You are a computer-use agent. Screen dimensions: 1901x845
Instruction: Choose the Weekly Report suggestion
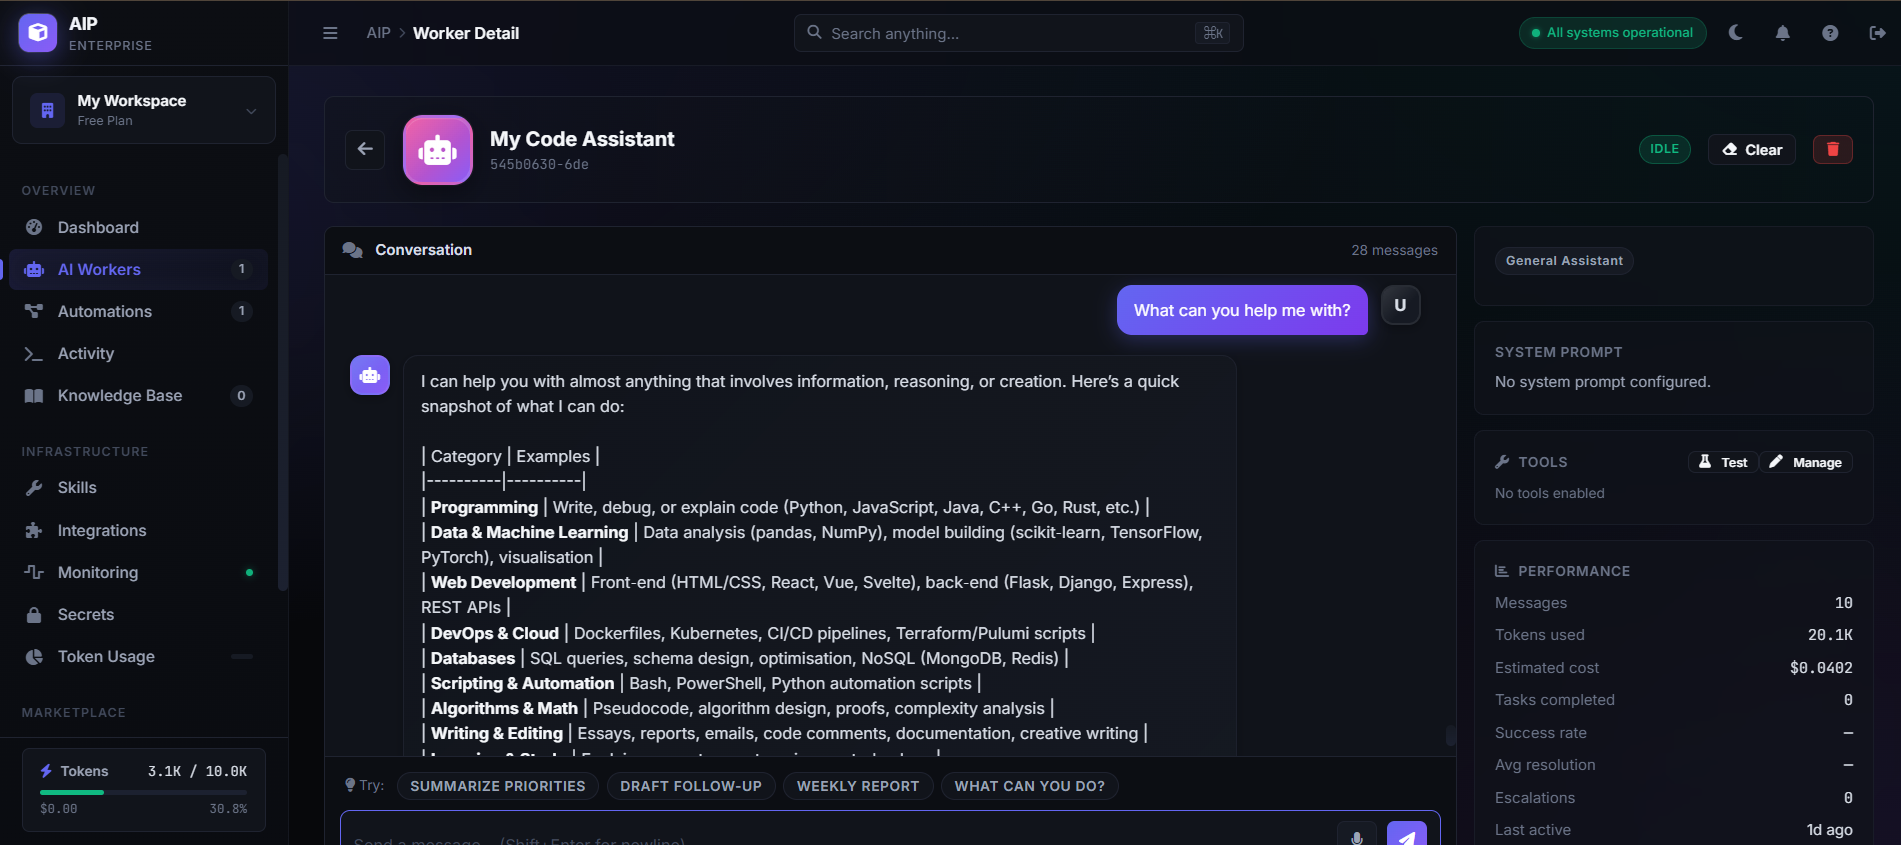click(858, 786)
